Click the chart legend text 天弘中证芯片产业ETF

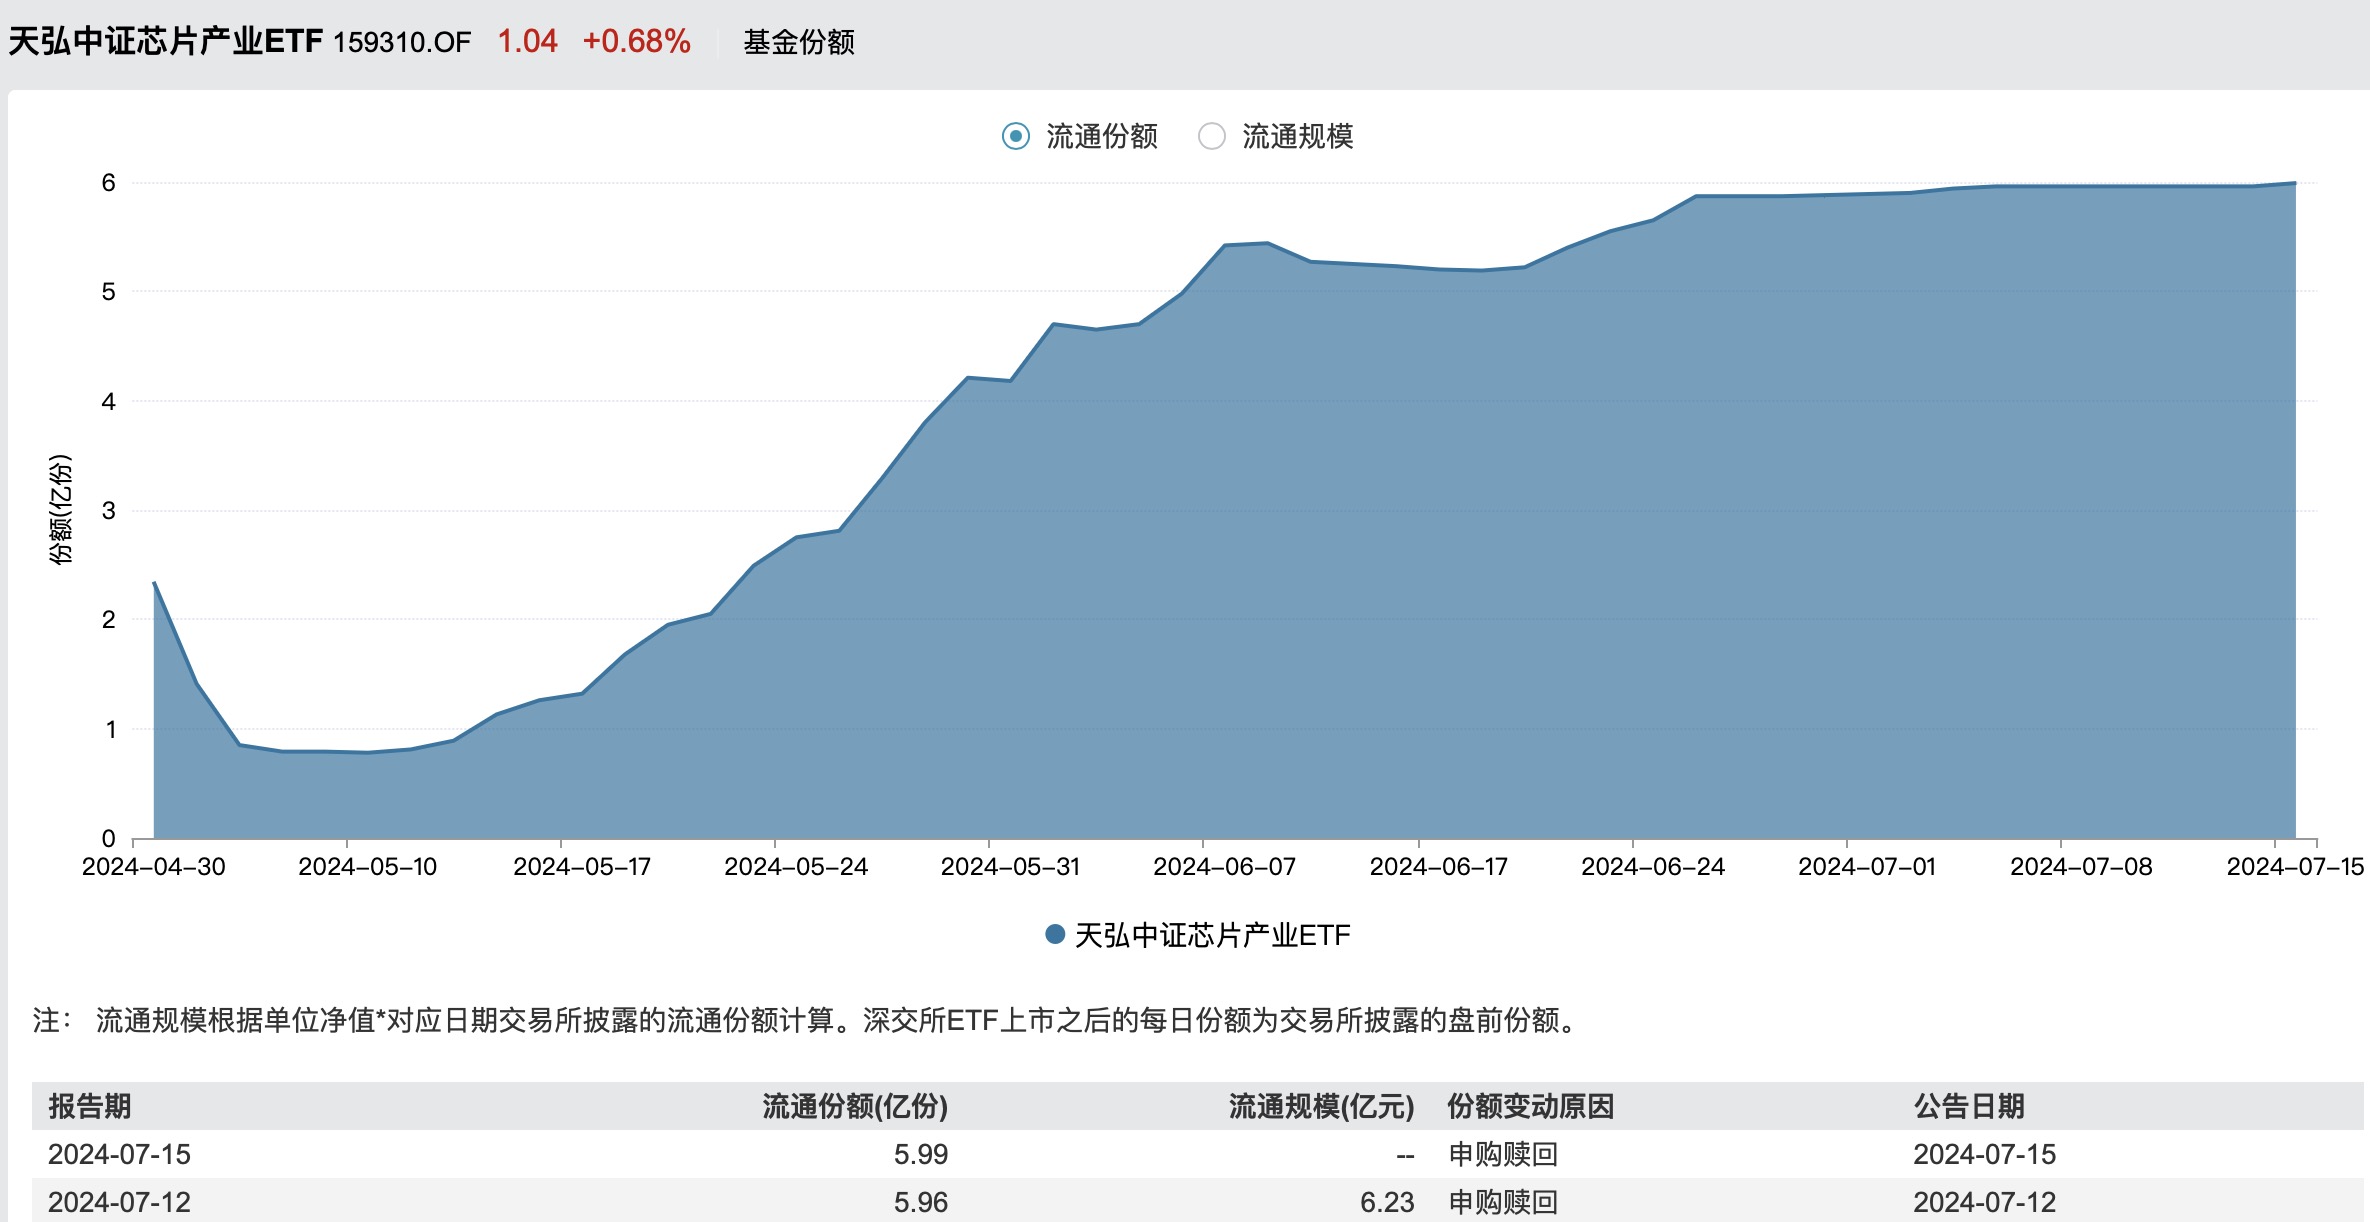point(1212,935)
